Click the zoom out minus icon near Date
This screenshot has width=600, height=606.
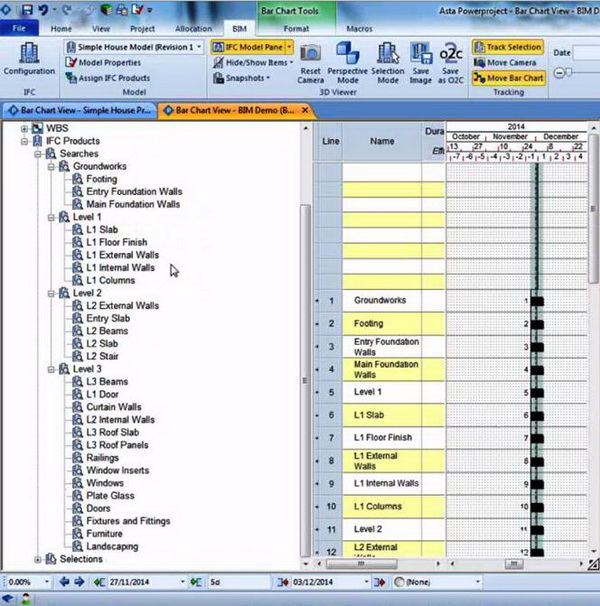click(x=559, y=73)
